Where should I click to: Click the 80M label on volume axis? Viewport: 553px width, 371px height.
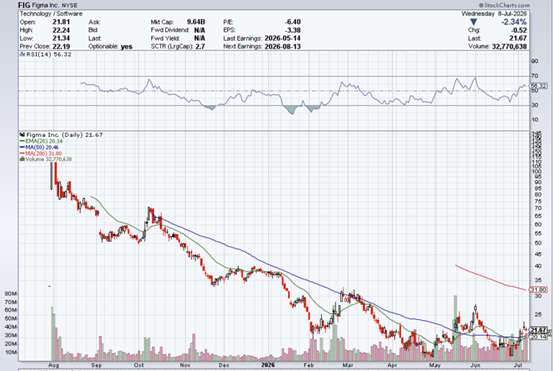(11, 293)
